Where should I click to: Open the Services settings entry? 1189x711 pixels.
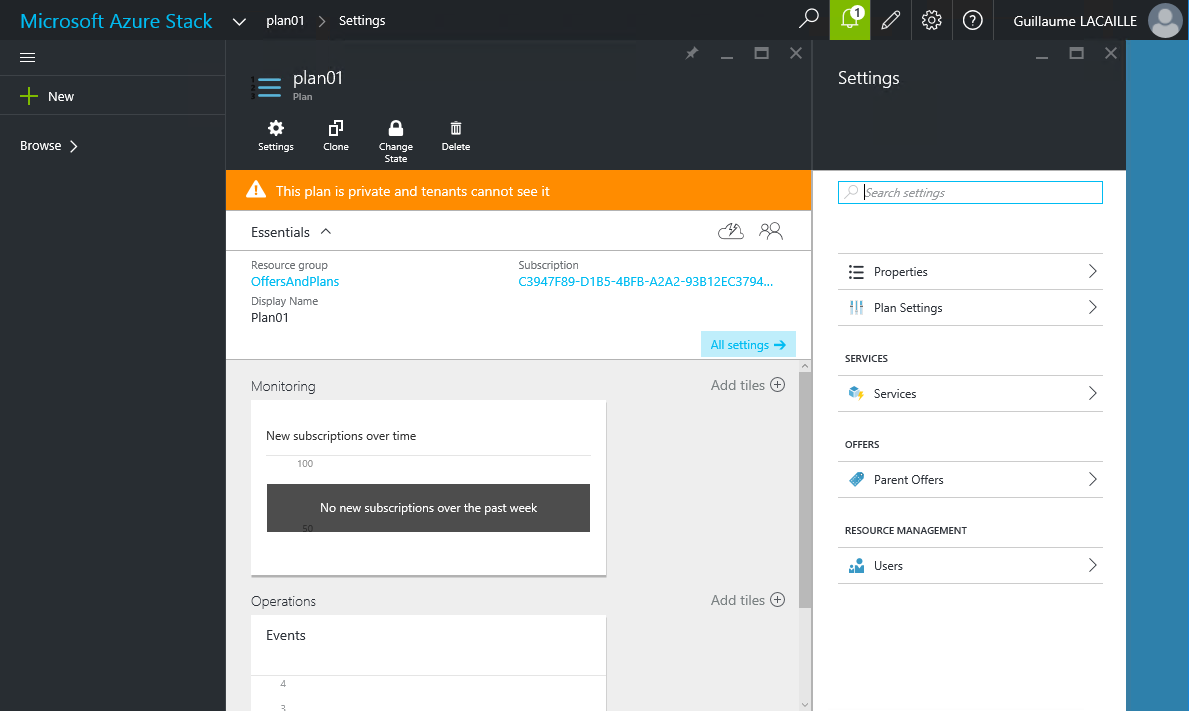pos(970,393)
